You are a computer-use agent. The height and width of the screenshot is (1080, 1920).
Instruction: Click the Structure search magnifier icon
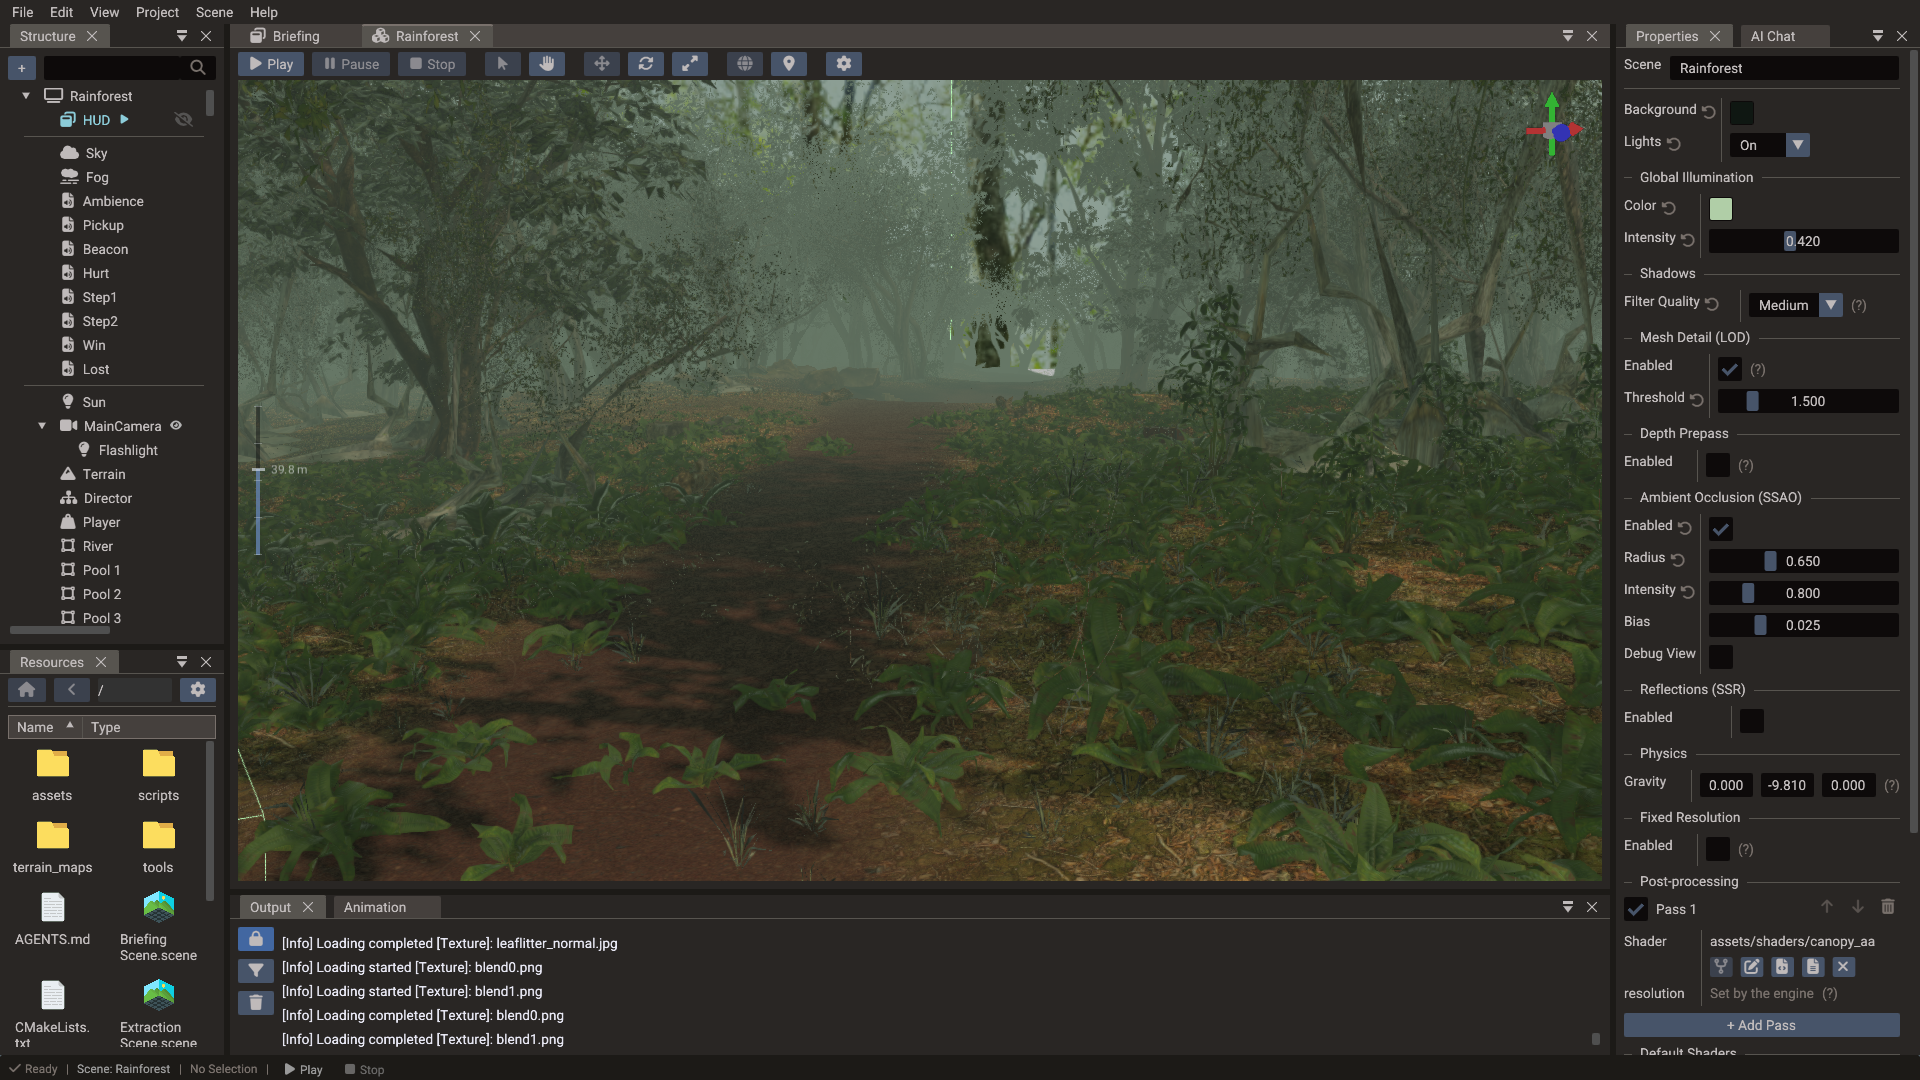(197, 68)
